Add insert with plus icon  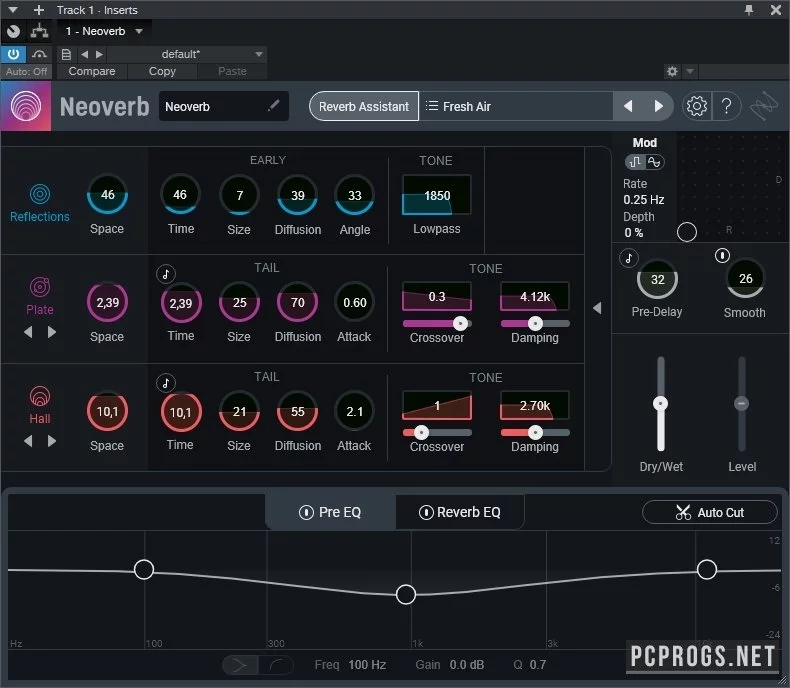(39, 10)
